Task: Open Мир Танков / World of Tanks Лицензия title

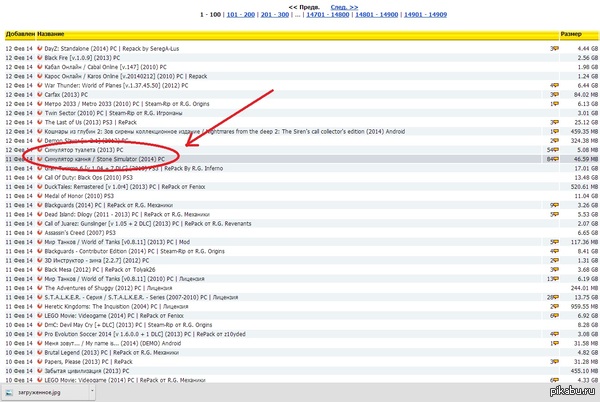Action: (124, 279)
